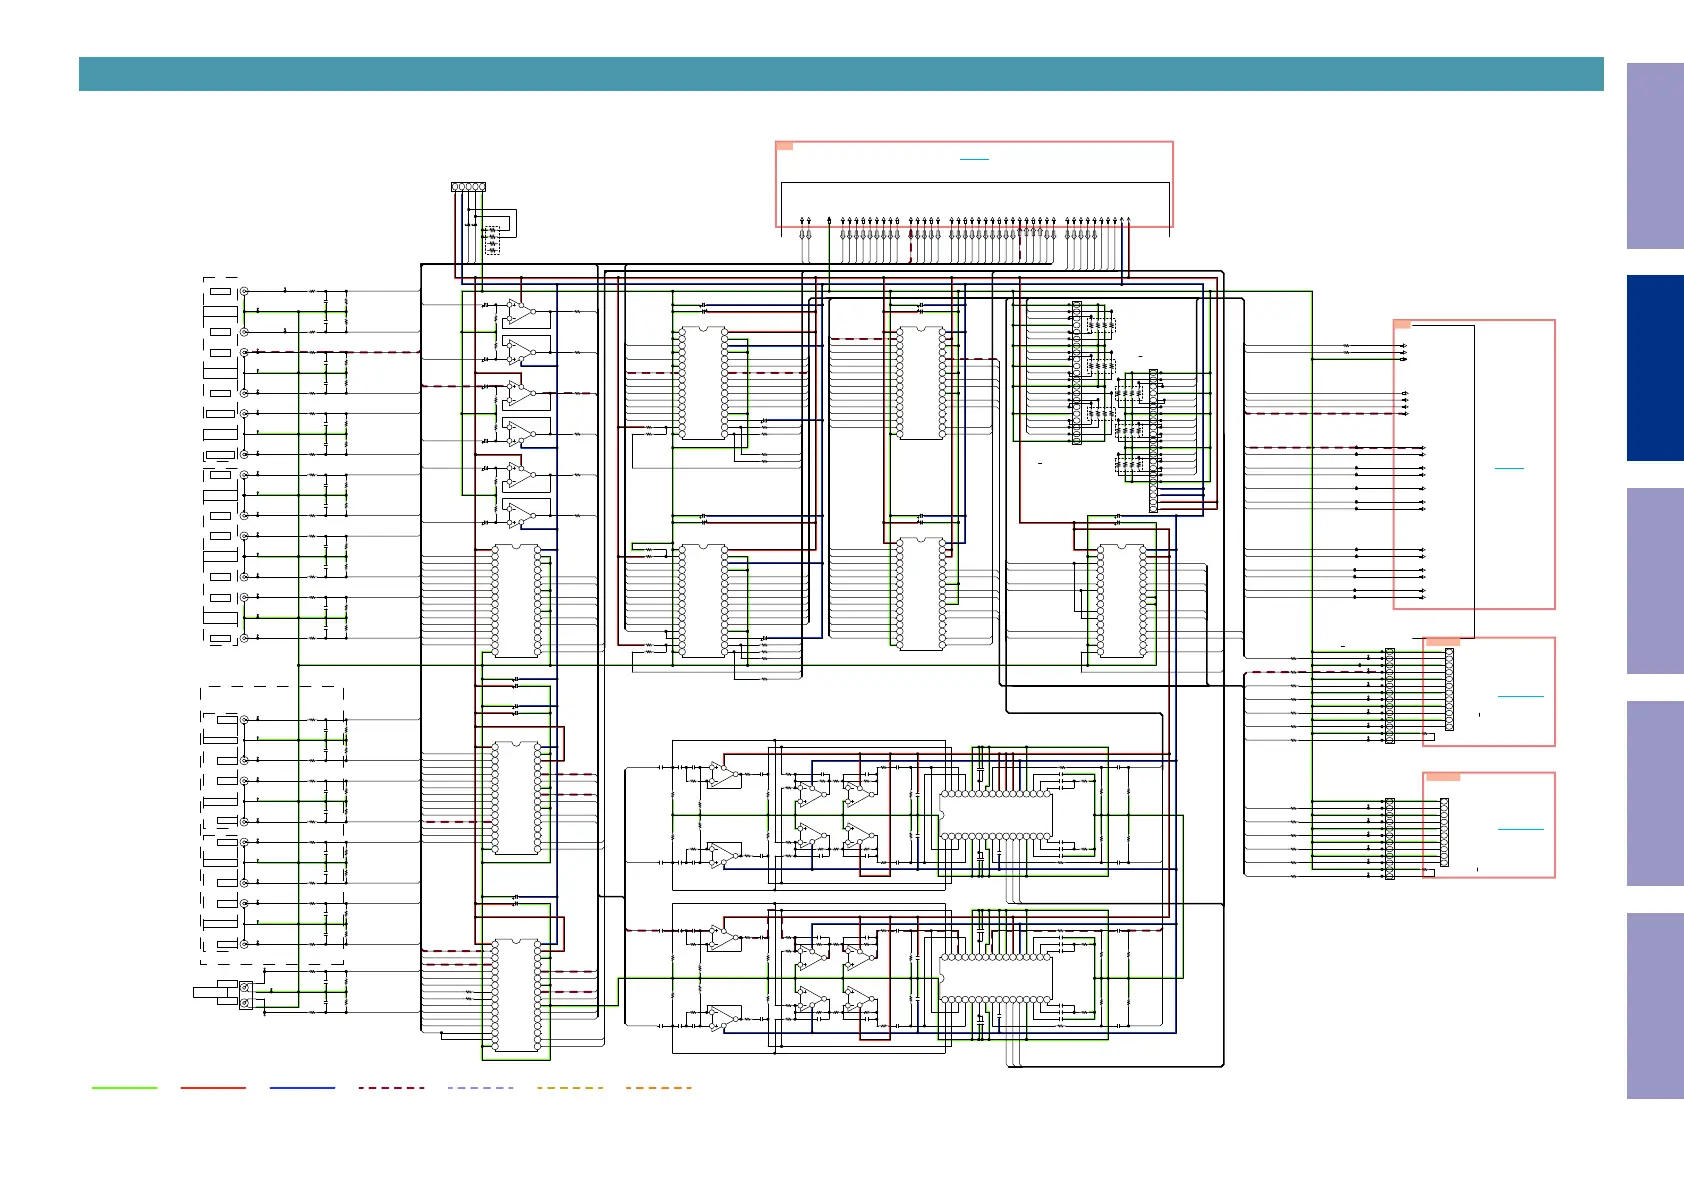Open the topmost purple side tab
Image resolution: width=1684 pixels, height=1191 pixels.
click(x=1655, y=156)
